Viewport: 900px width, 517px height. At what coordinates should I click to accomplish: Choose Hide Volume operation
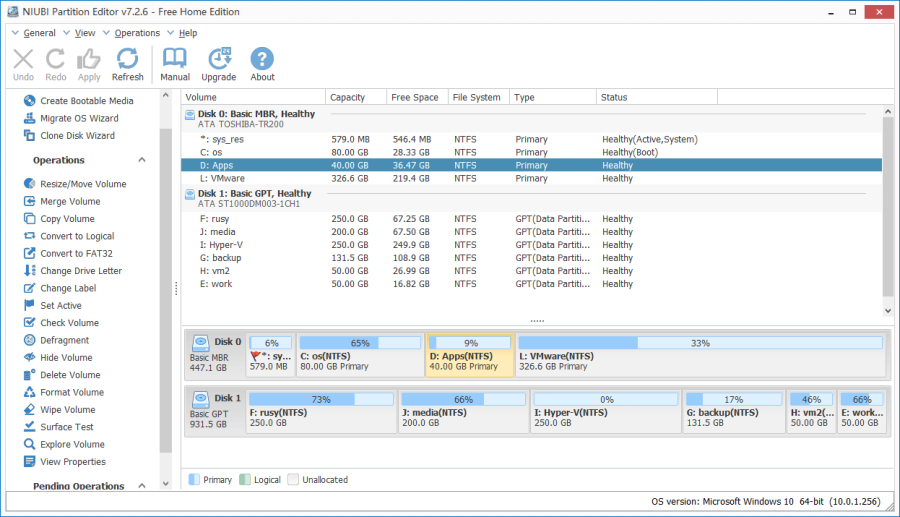point(58,357)
